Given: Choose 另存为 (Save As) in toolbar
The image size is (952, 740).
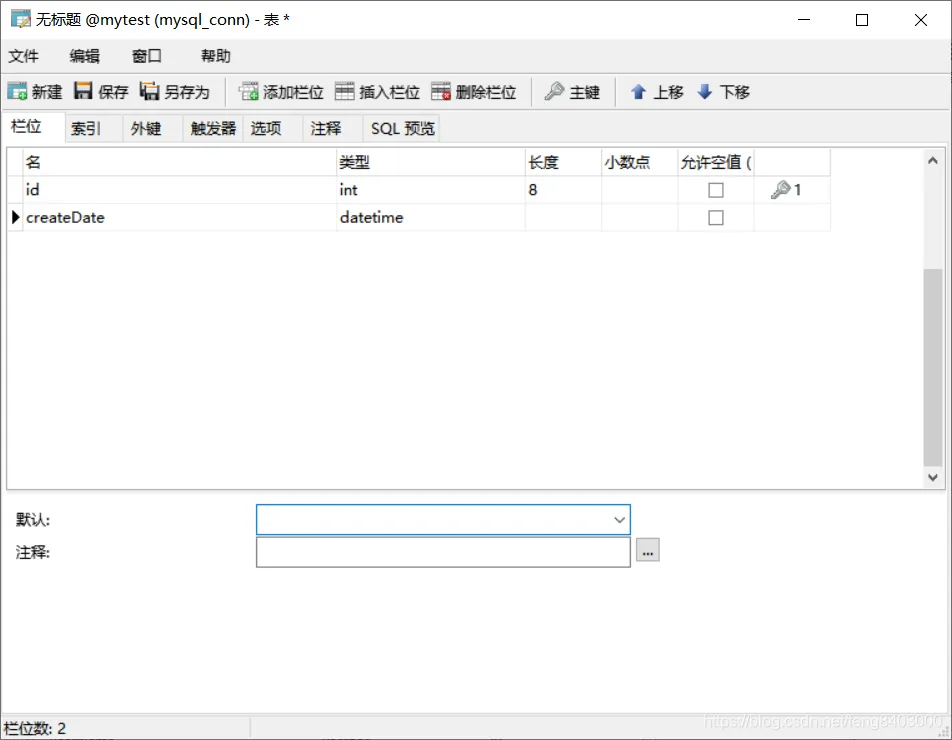Looking at the screenshot, I should coord(174,92).
